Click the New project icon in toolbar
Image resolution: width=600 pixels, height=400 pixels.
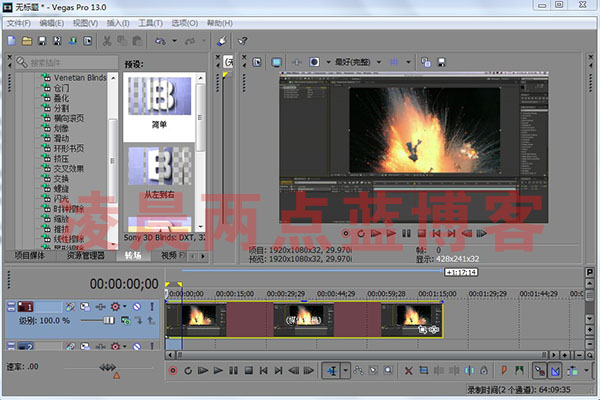pos(11,41)
